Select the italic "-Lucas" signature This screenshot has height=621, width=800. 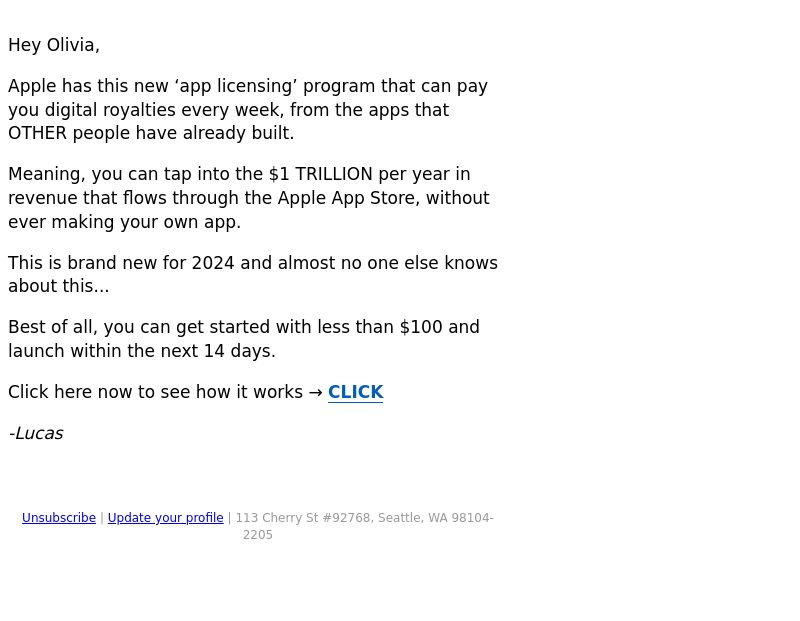click(36, 433)
